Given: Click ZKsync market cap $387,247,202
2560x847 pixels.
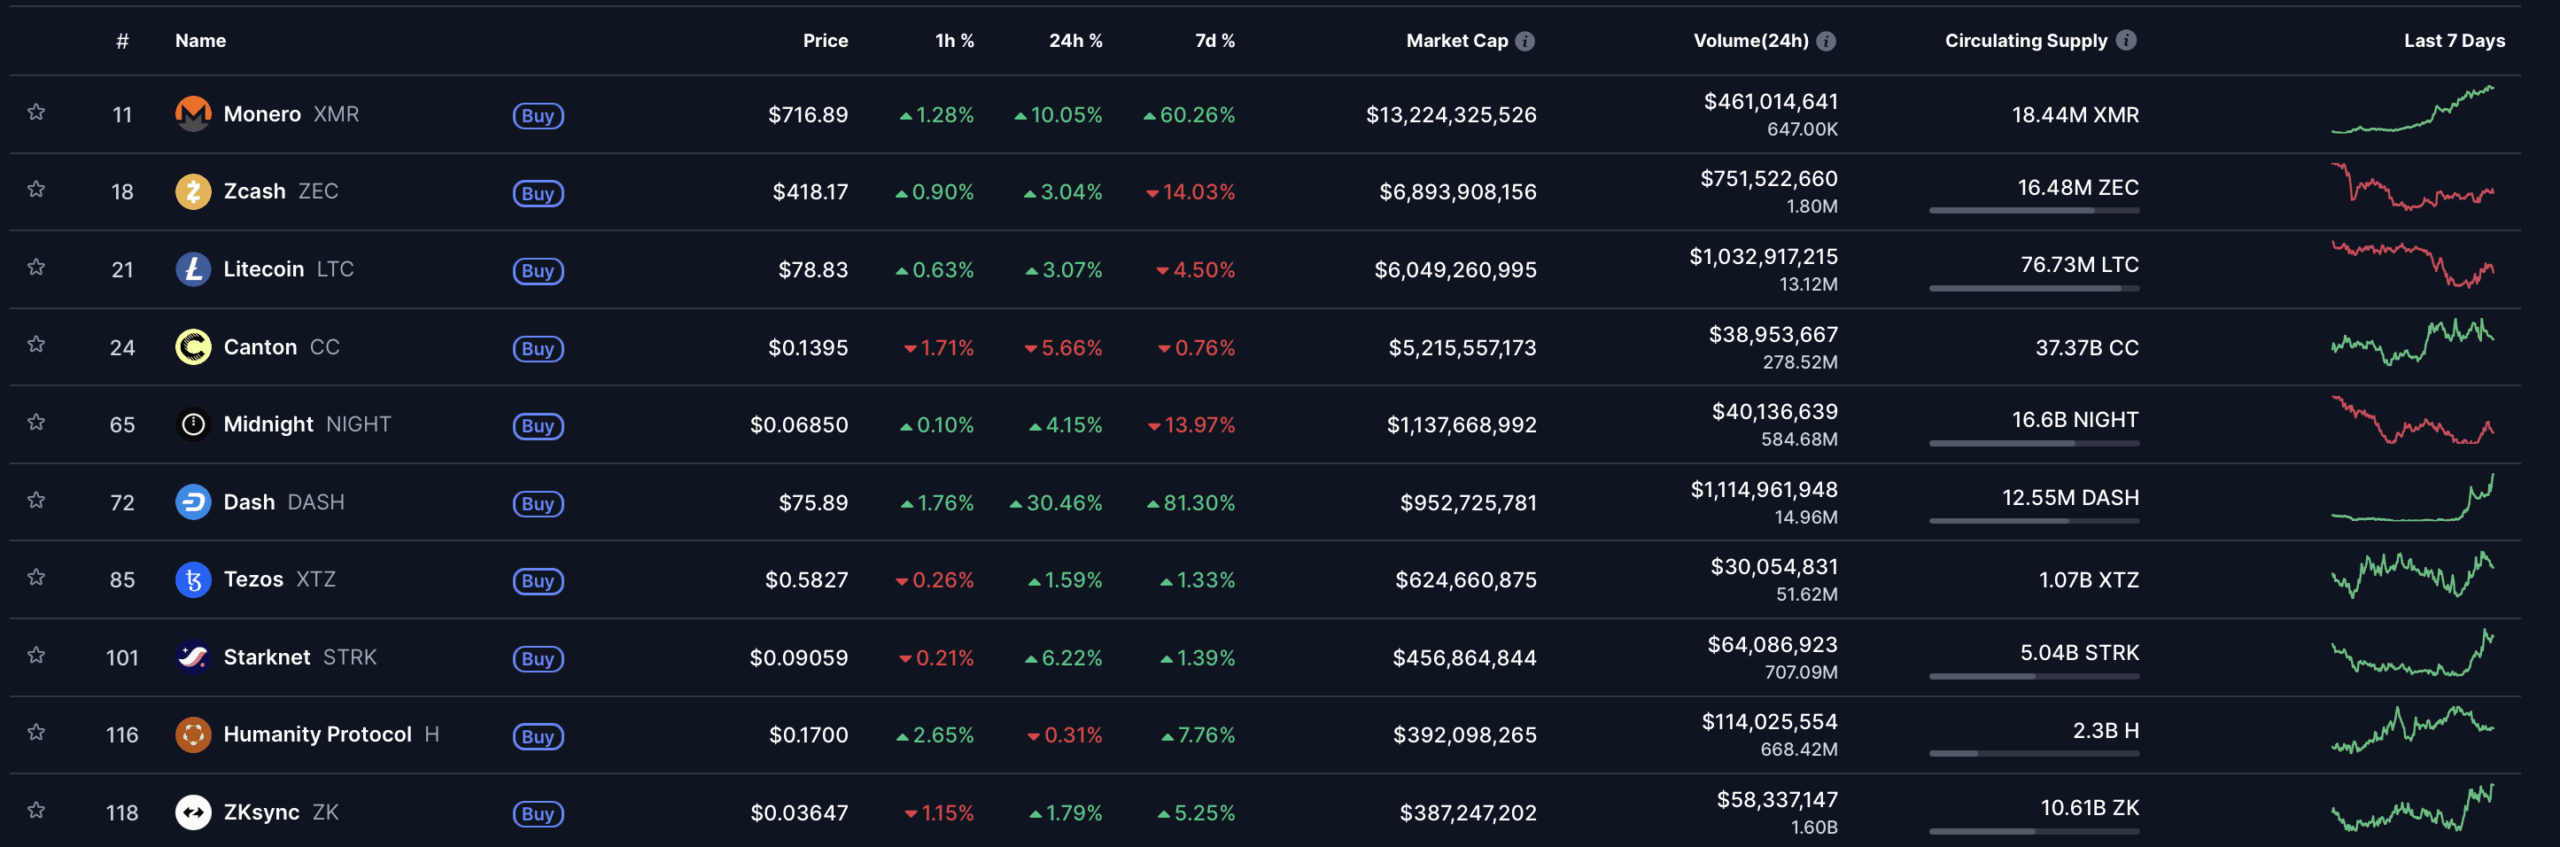Looking at the screenshot, I should click(1468, 813).
